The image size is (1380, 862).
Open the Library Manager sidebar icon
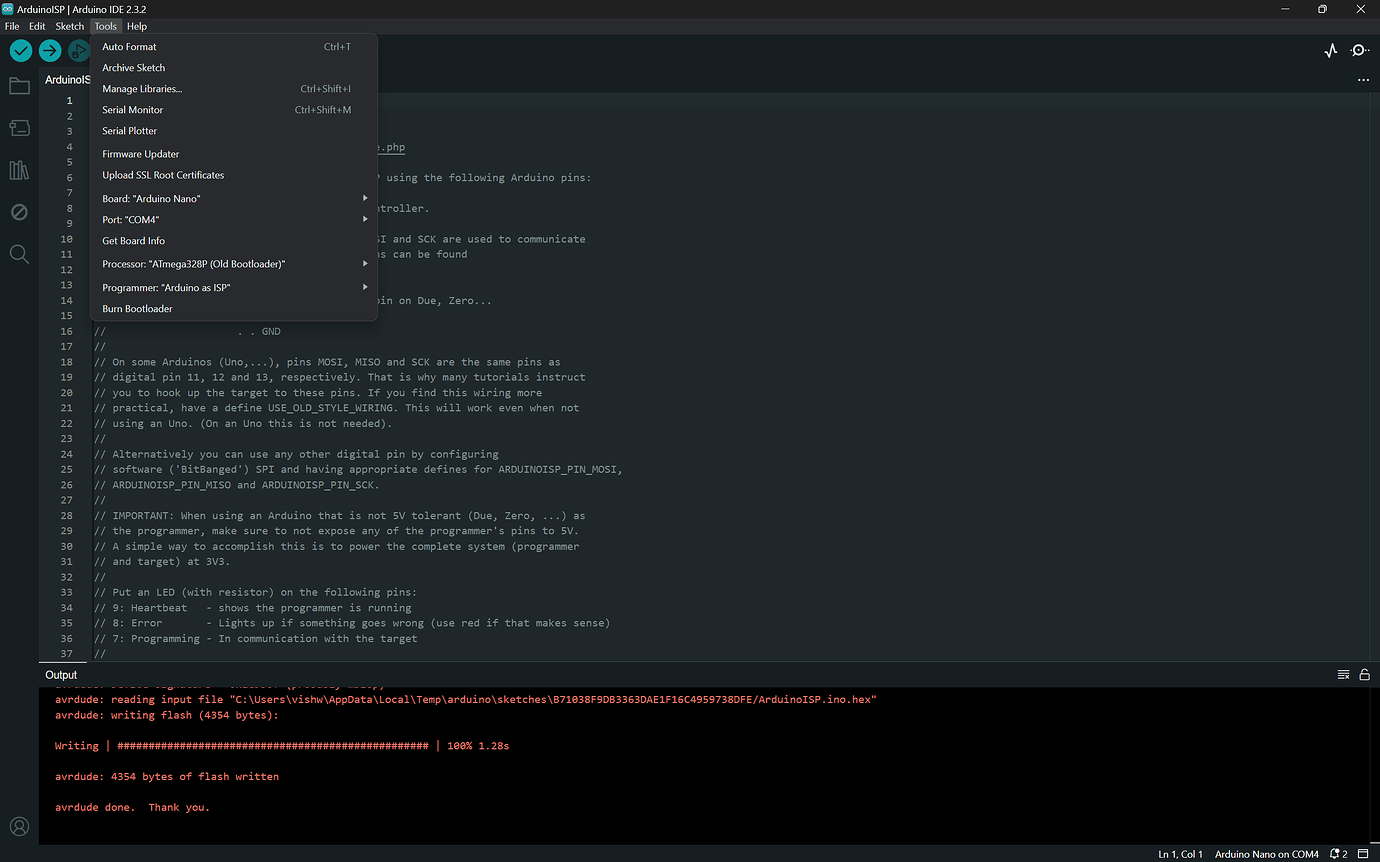(19, 170)
